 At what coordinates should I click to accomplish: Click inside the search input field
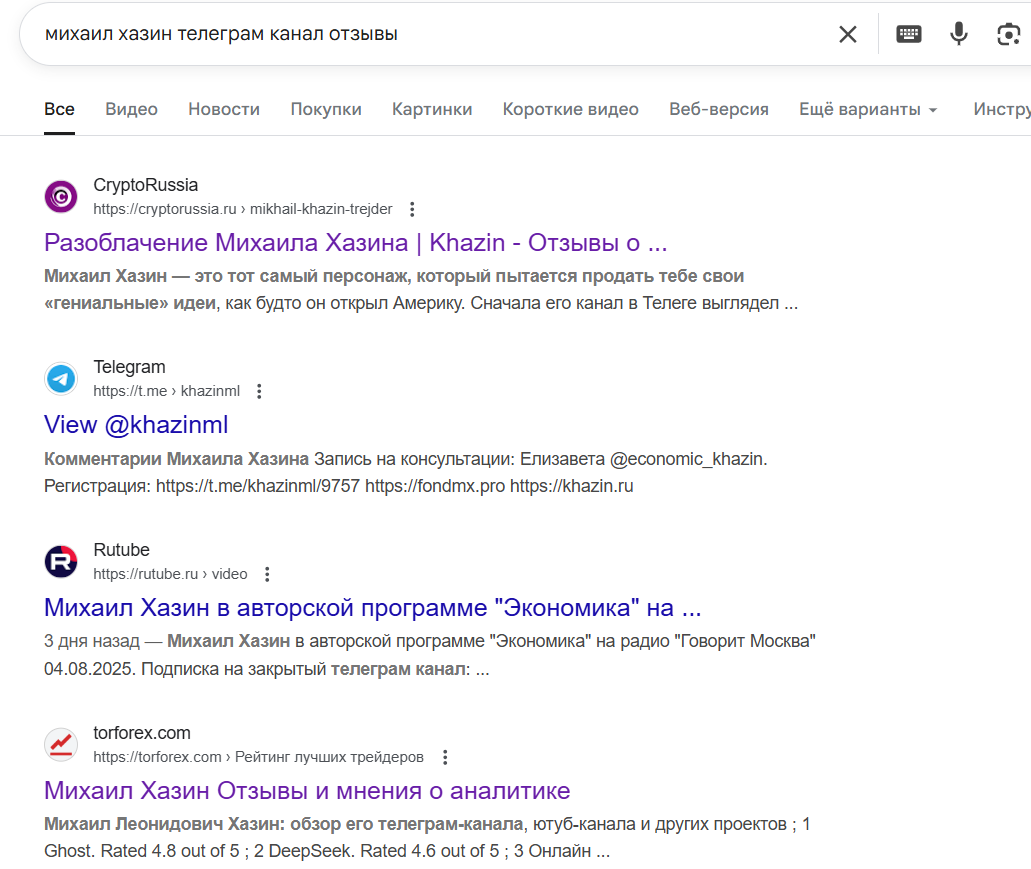(x=400, y=33)
